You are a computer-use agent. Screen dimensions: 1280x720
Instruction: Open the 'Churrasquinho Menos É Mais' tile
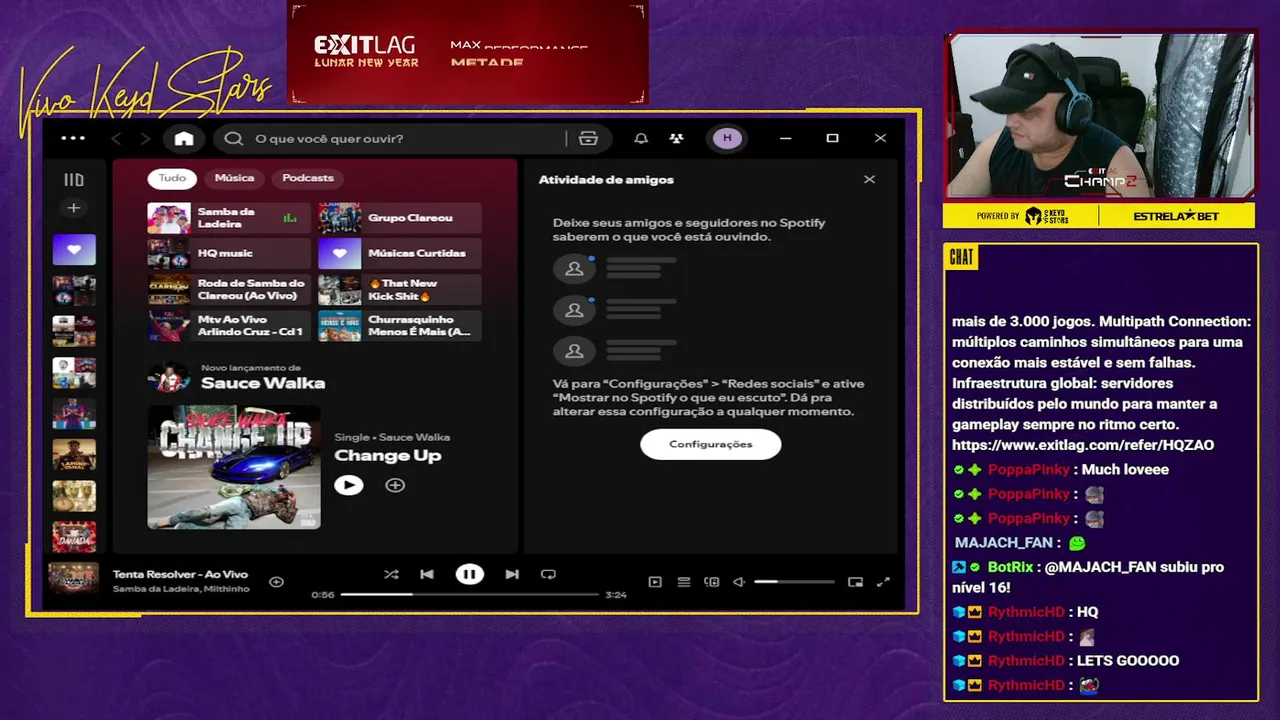coord(400,326)
